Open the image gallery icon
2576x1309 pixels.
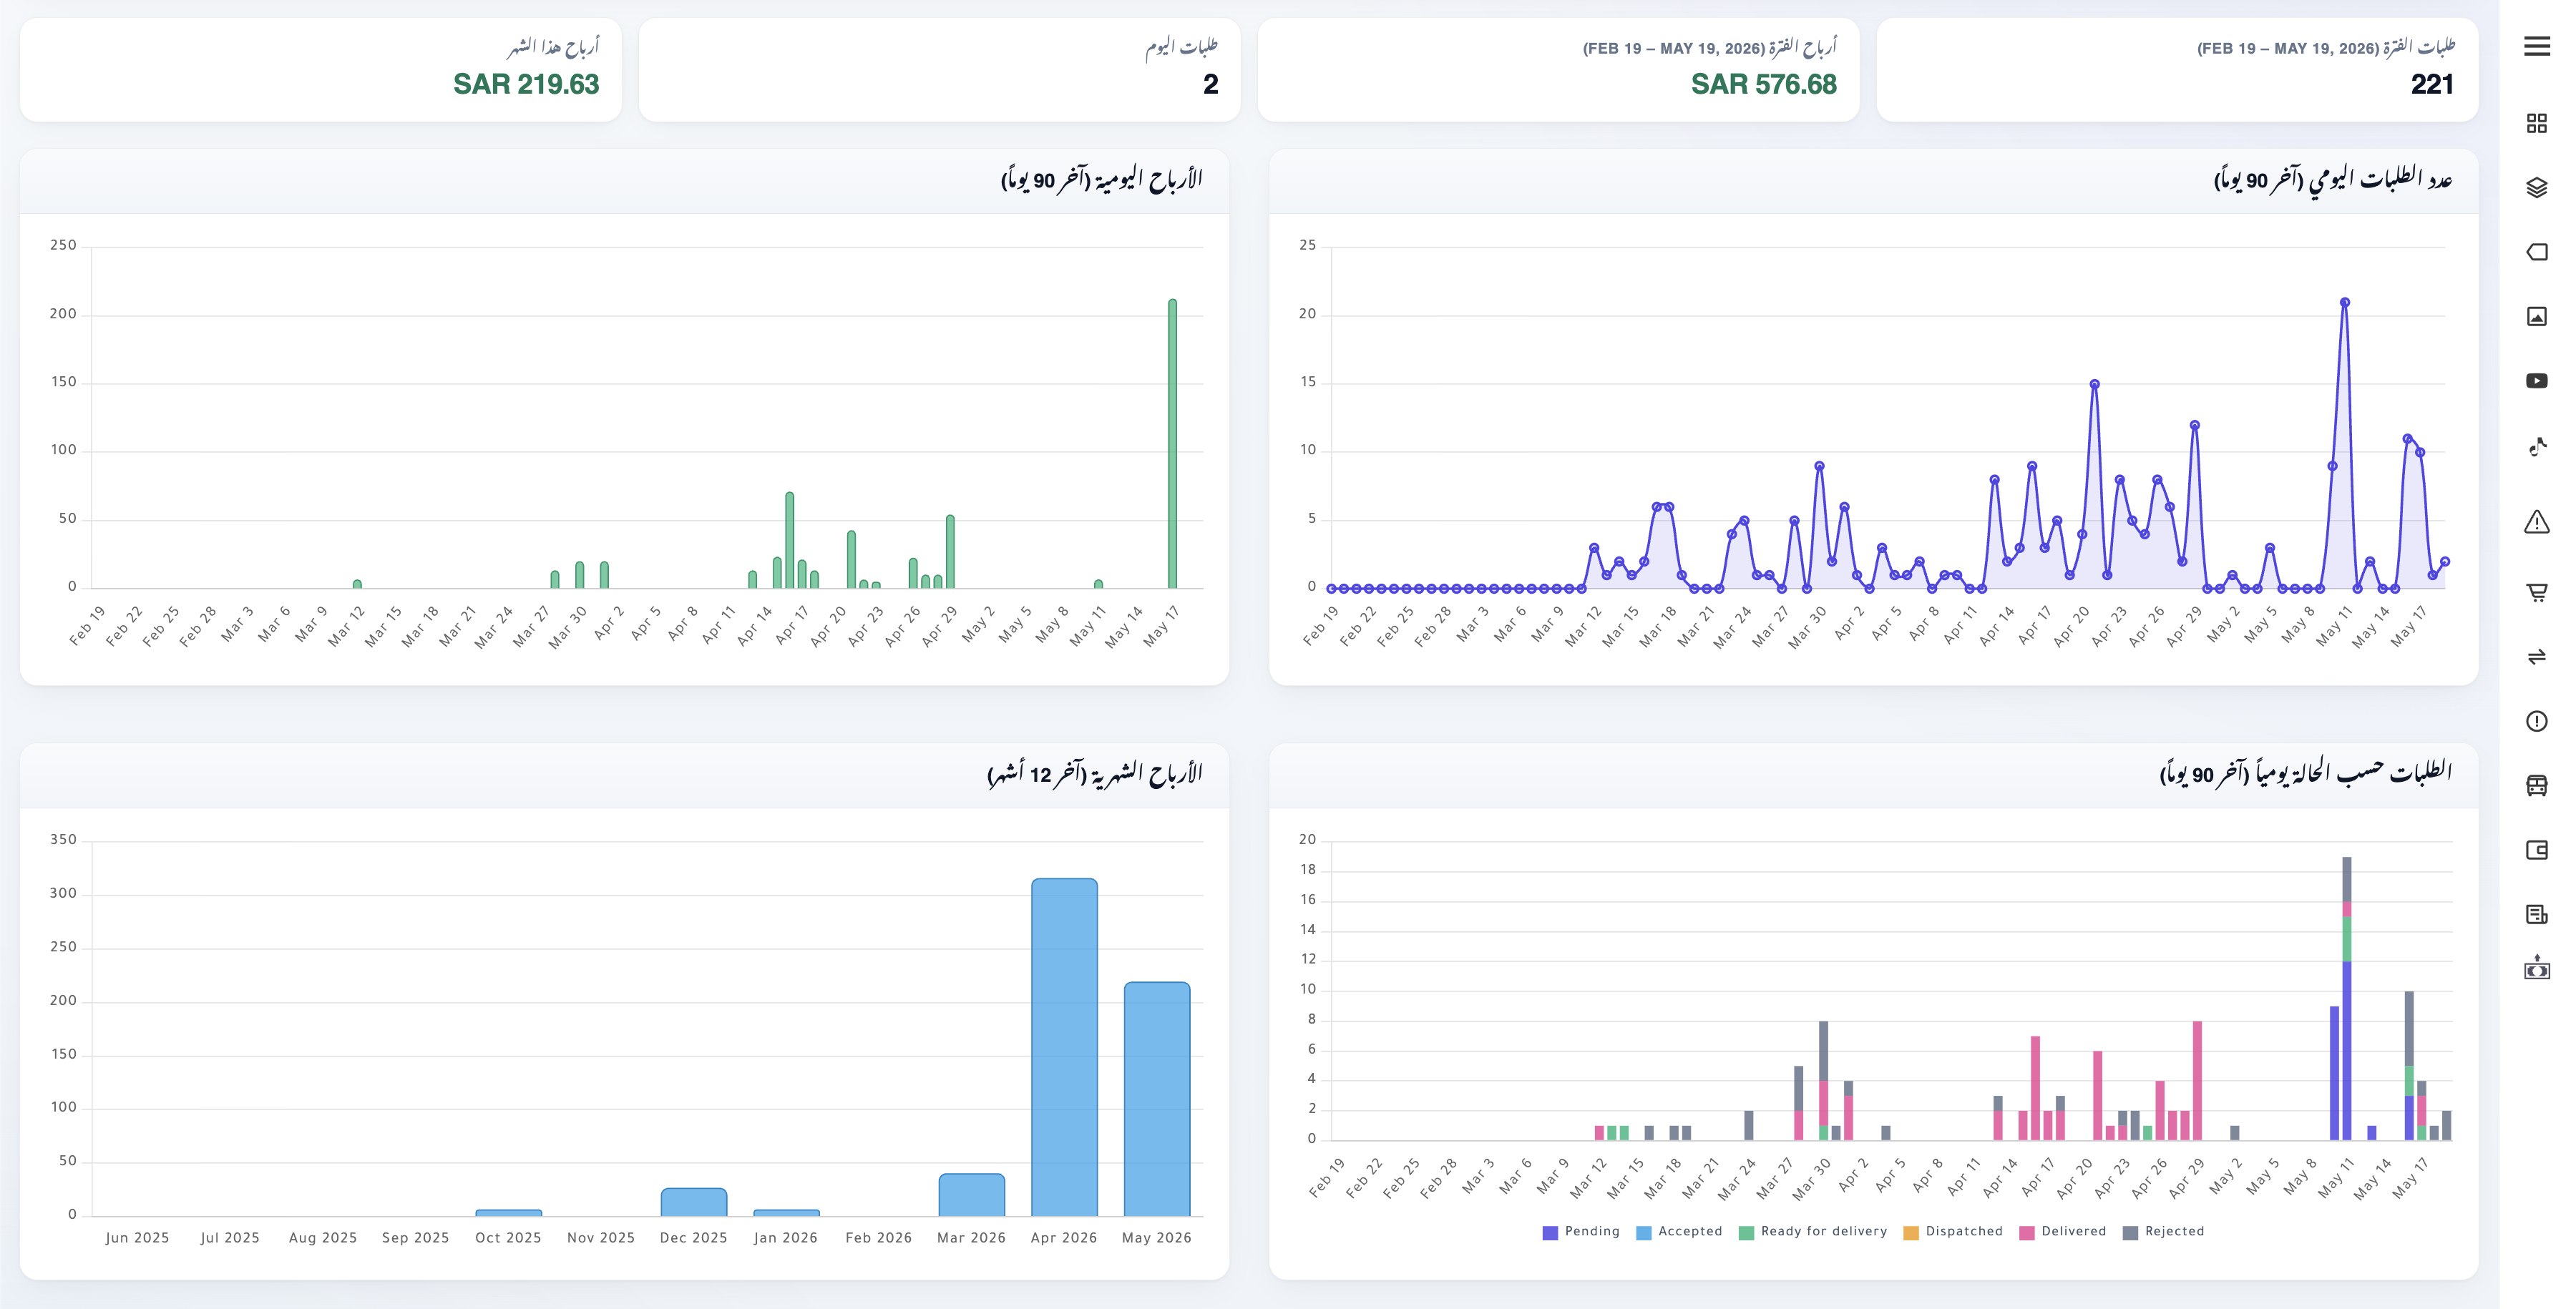[x=2536, y=316]
